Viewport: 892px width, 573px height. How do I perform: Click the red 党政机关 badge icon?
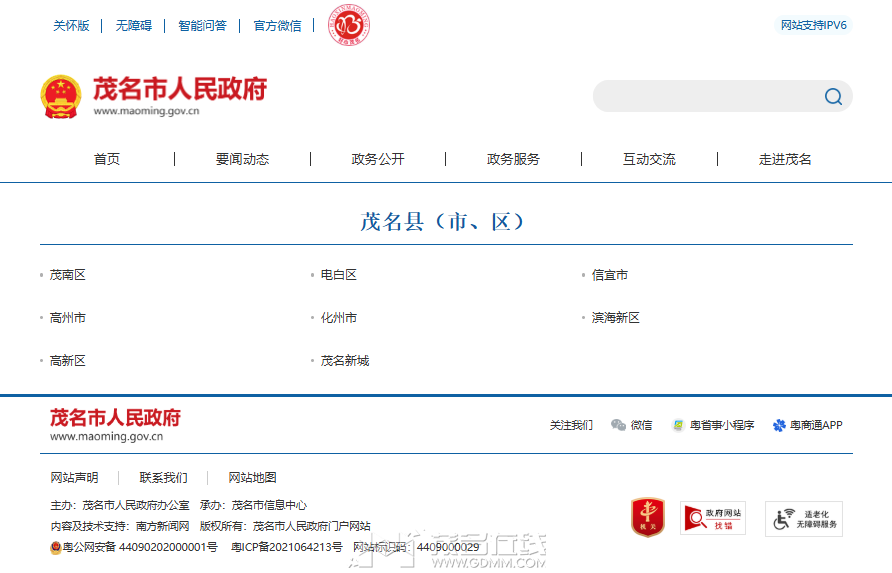tap(647, 517)
